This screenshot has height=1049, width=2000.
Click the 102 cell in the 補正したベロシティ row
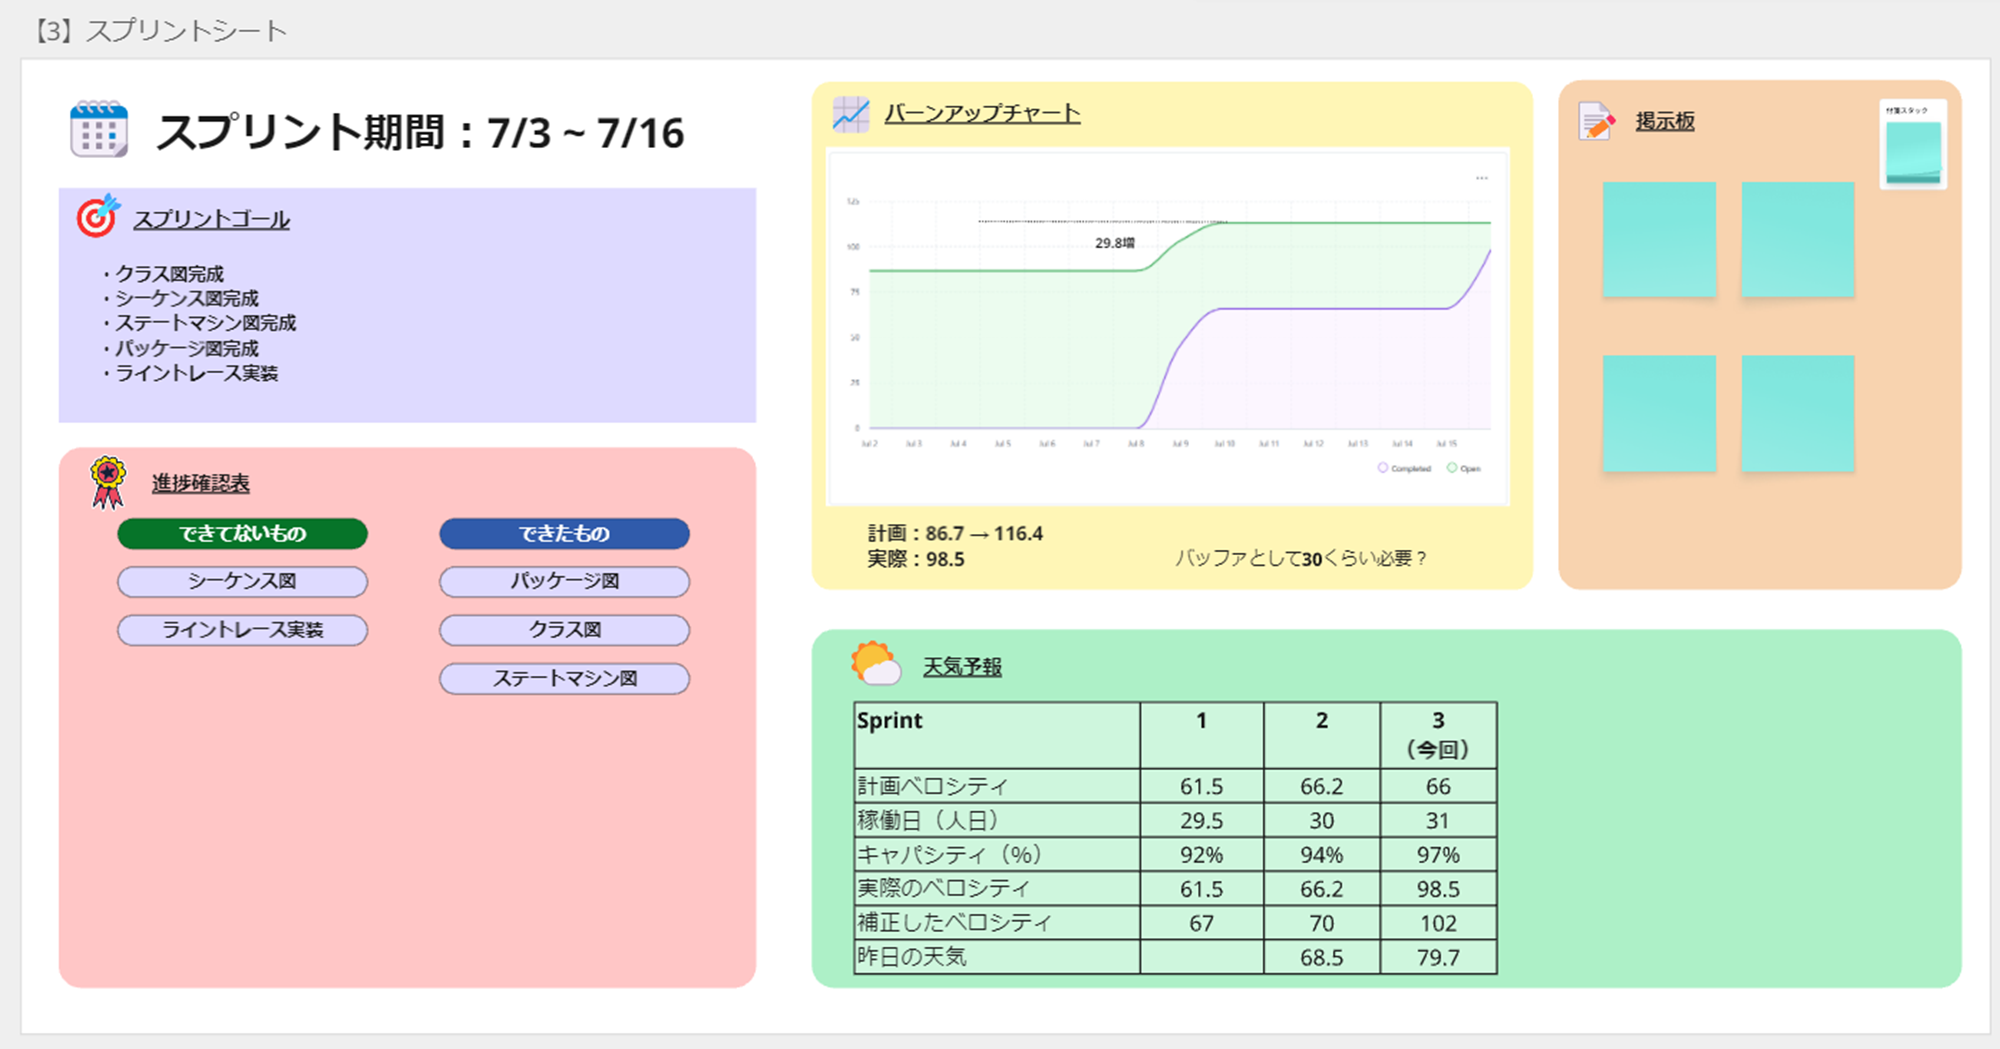click(1438, 922)
